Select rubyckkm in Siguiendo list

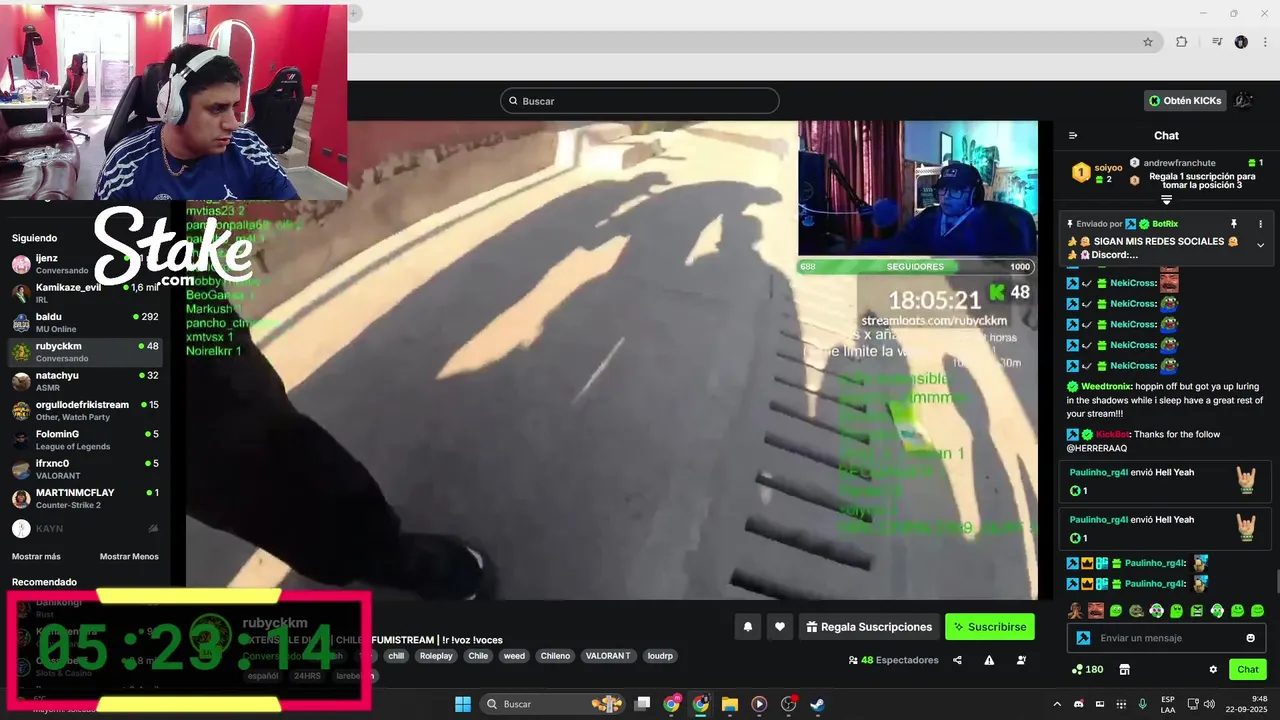[x=85, y=352]
